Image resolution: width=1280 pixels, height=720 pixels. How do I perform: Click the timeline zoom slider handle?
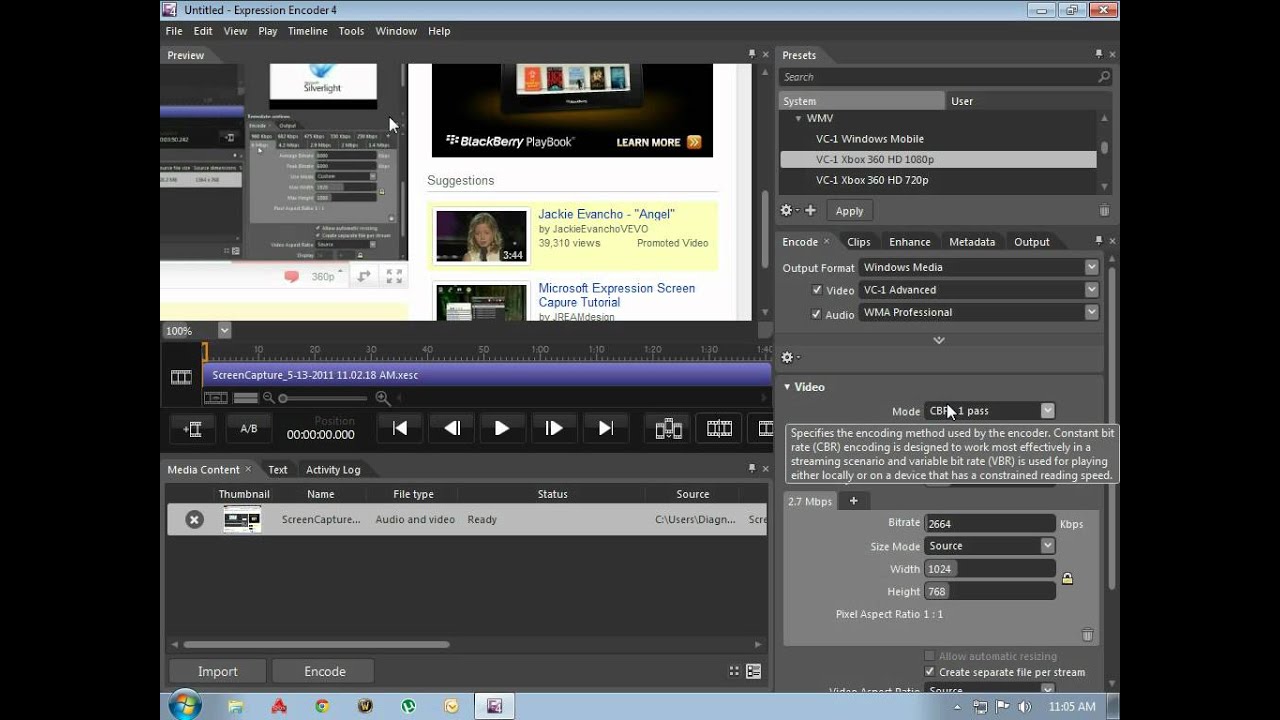pos(284,398)
